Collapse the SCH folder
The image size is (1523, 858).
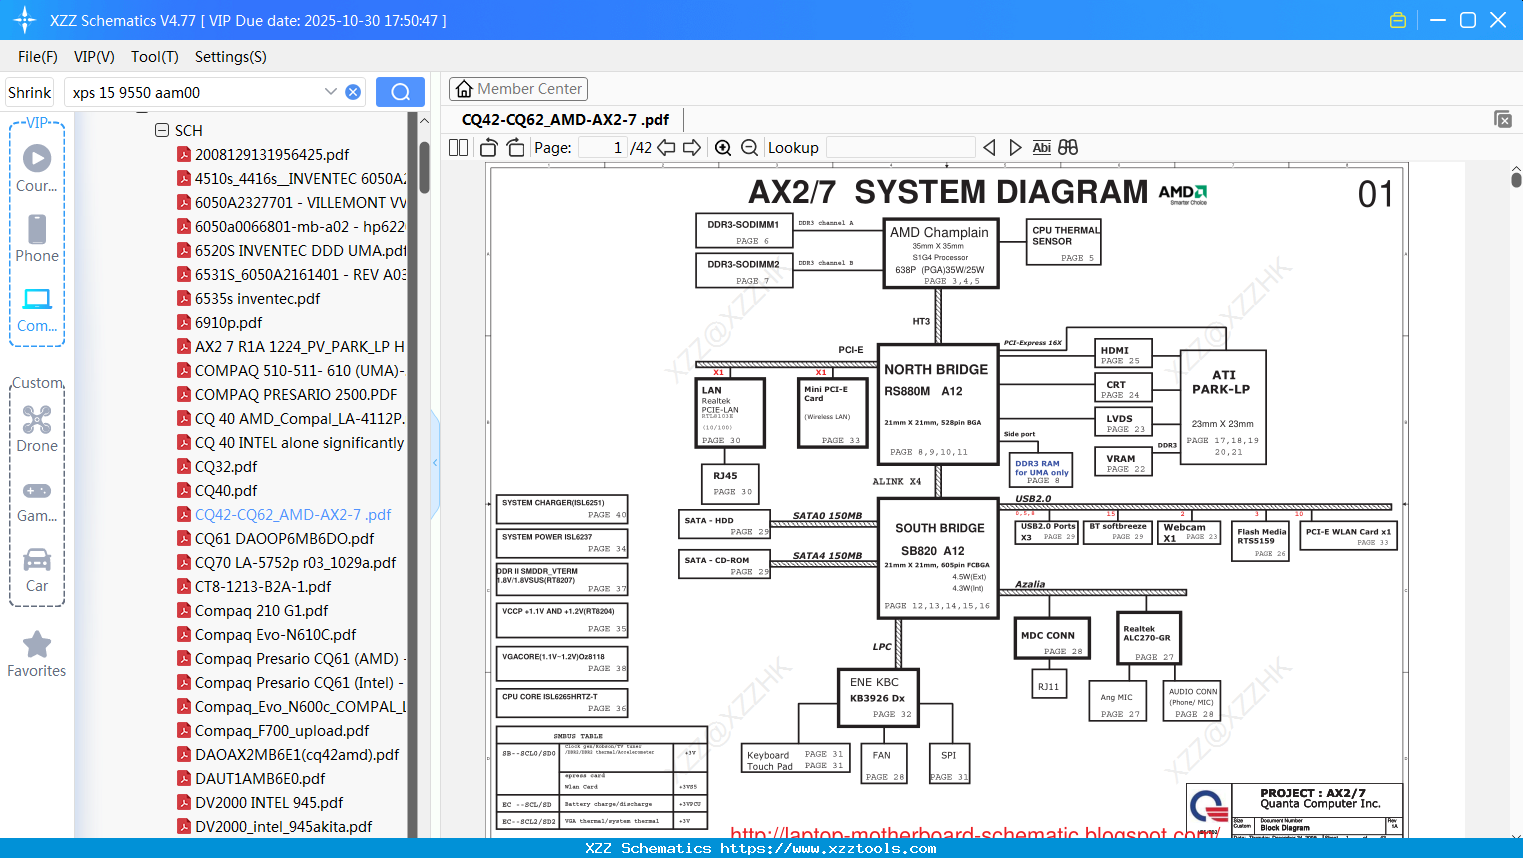[162, 130]
